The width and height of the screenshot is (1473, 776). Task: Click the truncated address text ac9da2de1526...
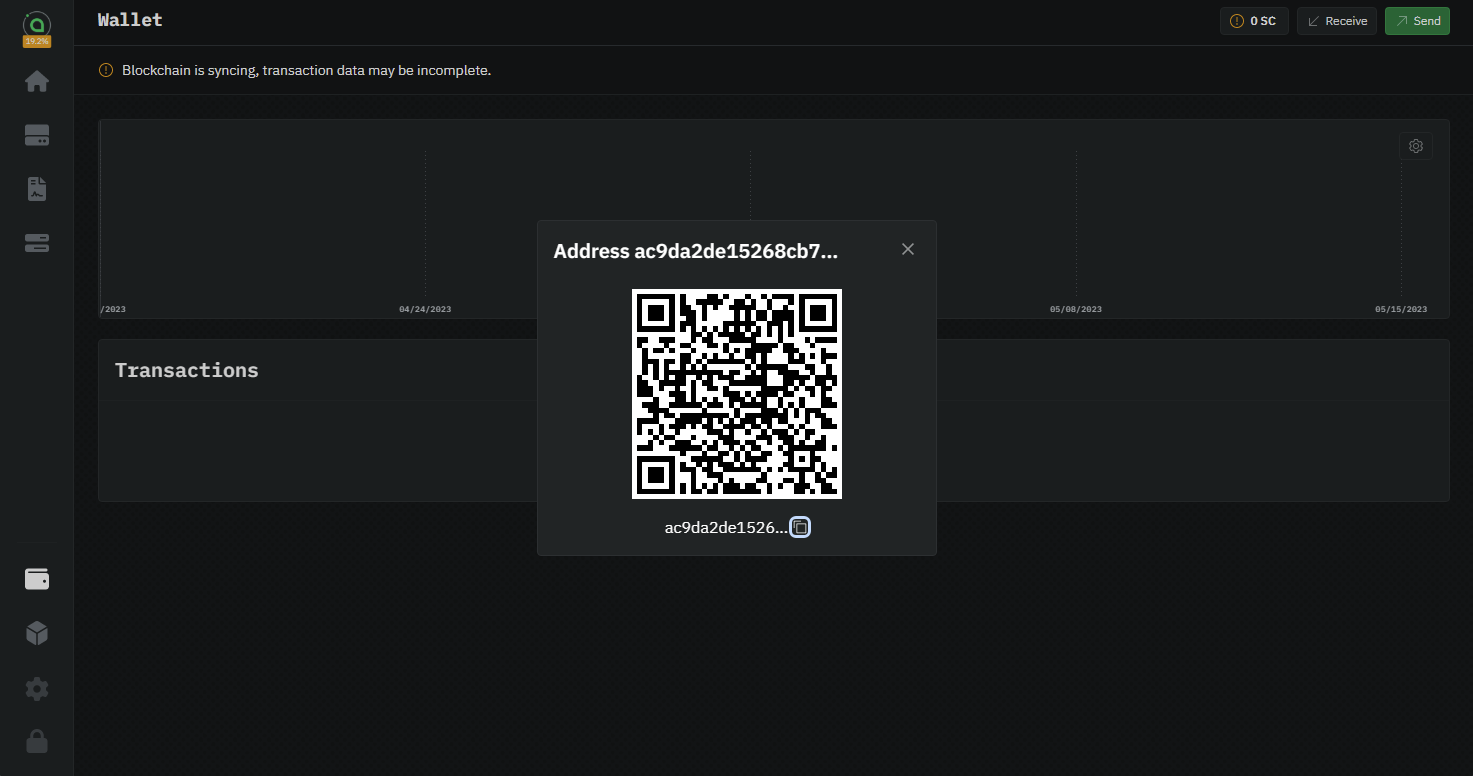[x=725, y=528]
